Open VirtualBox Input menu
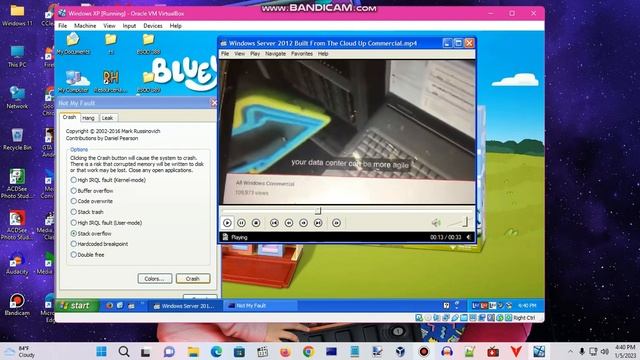This screenshot has width=640, height=360. tap(129, 26)
